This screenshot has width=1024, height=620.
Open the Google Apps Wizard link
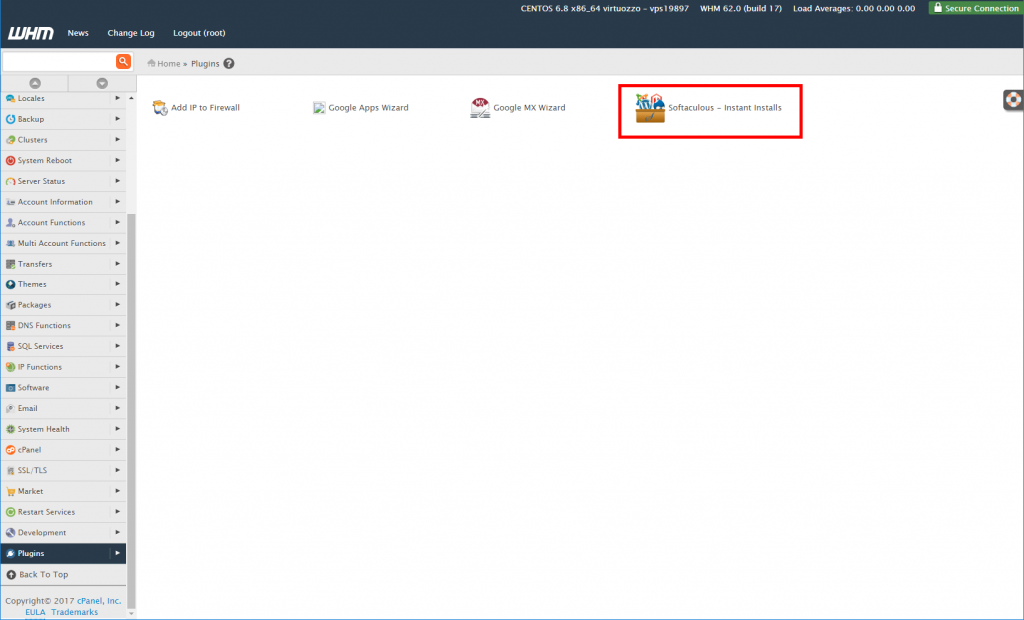[368, 108]
